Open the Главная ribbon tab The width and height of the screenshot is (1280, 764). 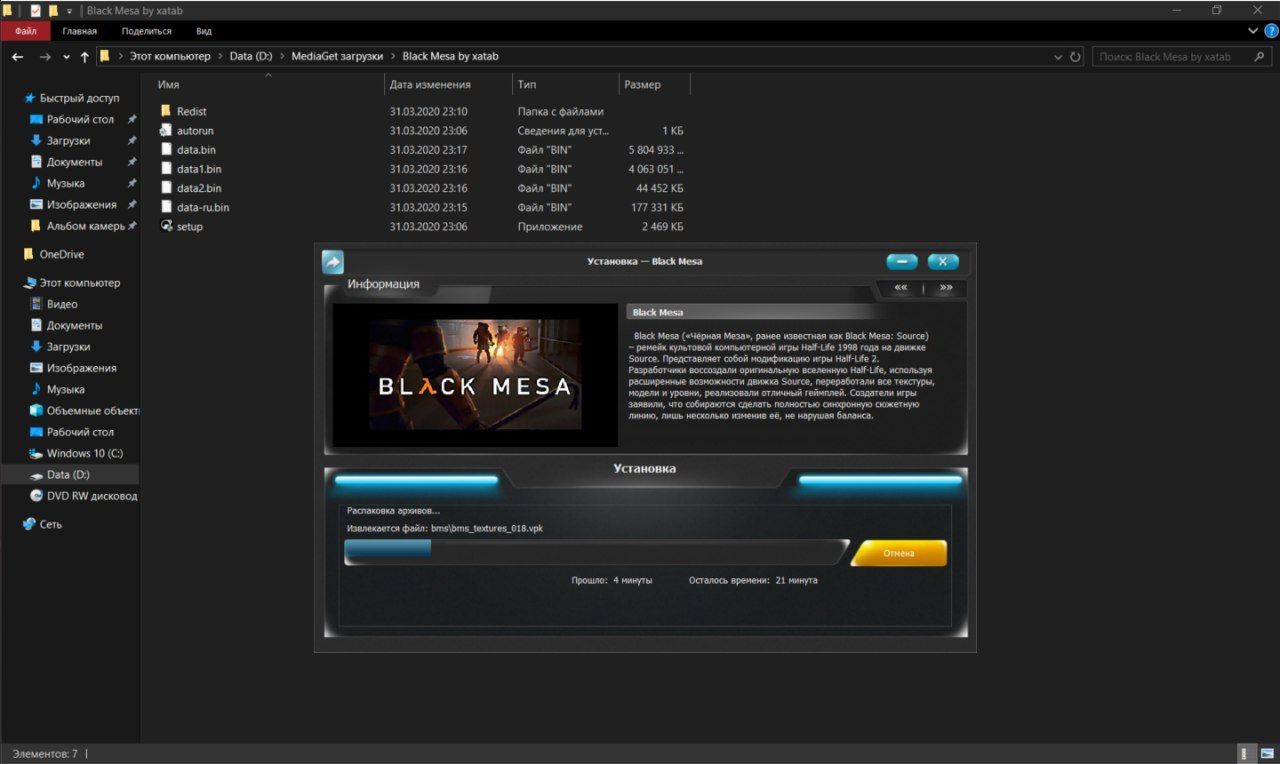coord(79,31)
